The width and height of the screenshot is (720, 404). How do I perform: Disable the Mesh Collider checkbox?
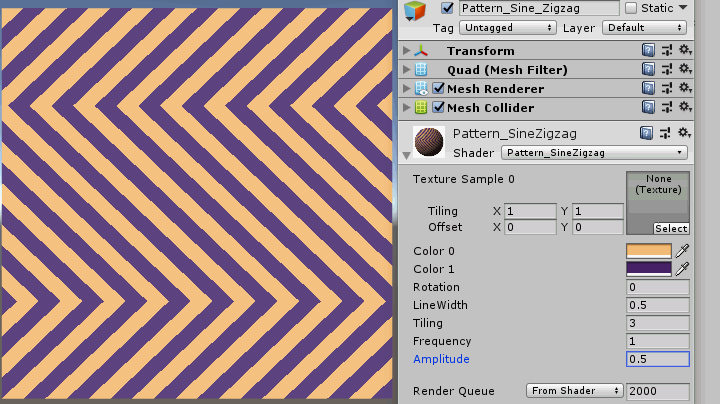click(439, 107)
